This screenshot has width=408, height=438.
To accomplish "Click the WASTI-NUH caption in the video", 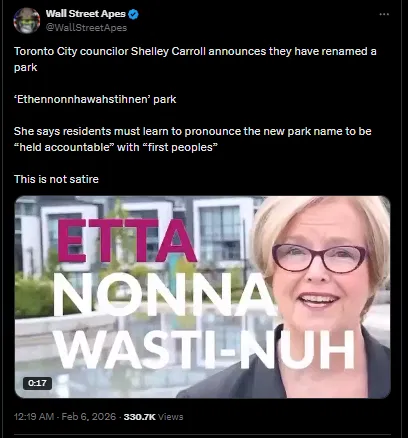I will [x=204, y=349].
